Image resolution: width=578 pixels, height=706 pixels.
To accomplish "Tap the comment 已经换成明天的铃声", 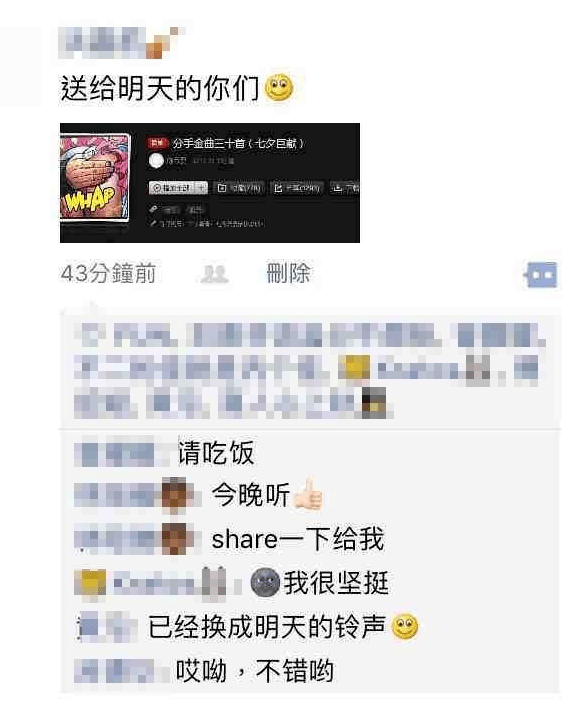I will (x=283, y=626).
